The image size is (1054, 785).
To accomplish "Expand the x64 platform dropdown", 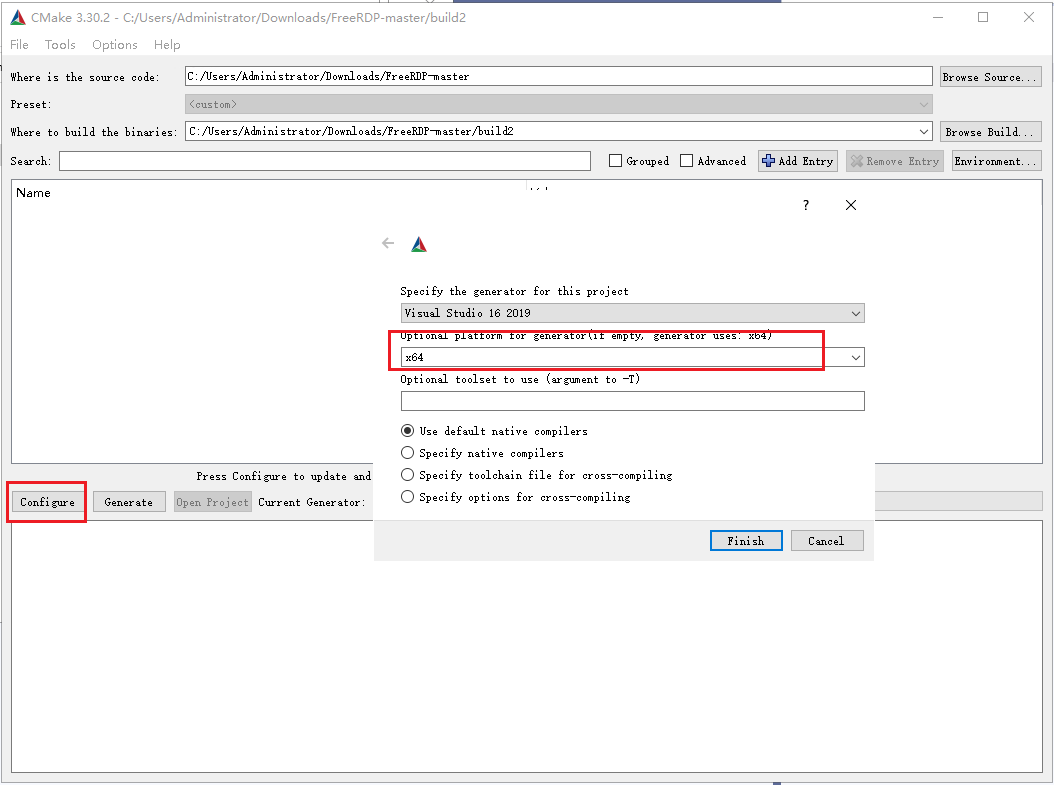I will coord(856,358).
